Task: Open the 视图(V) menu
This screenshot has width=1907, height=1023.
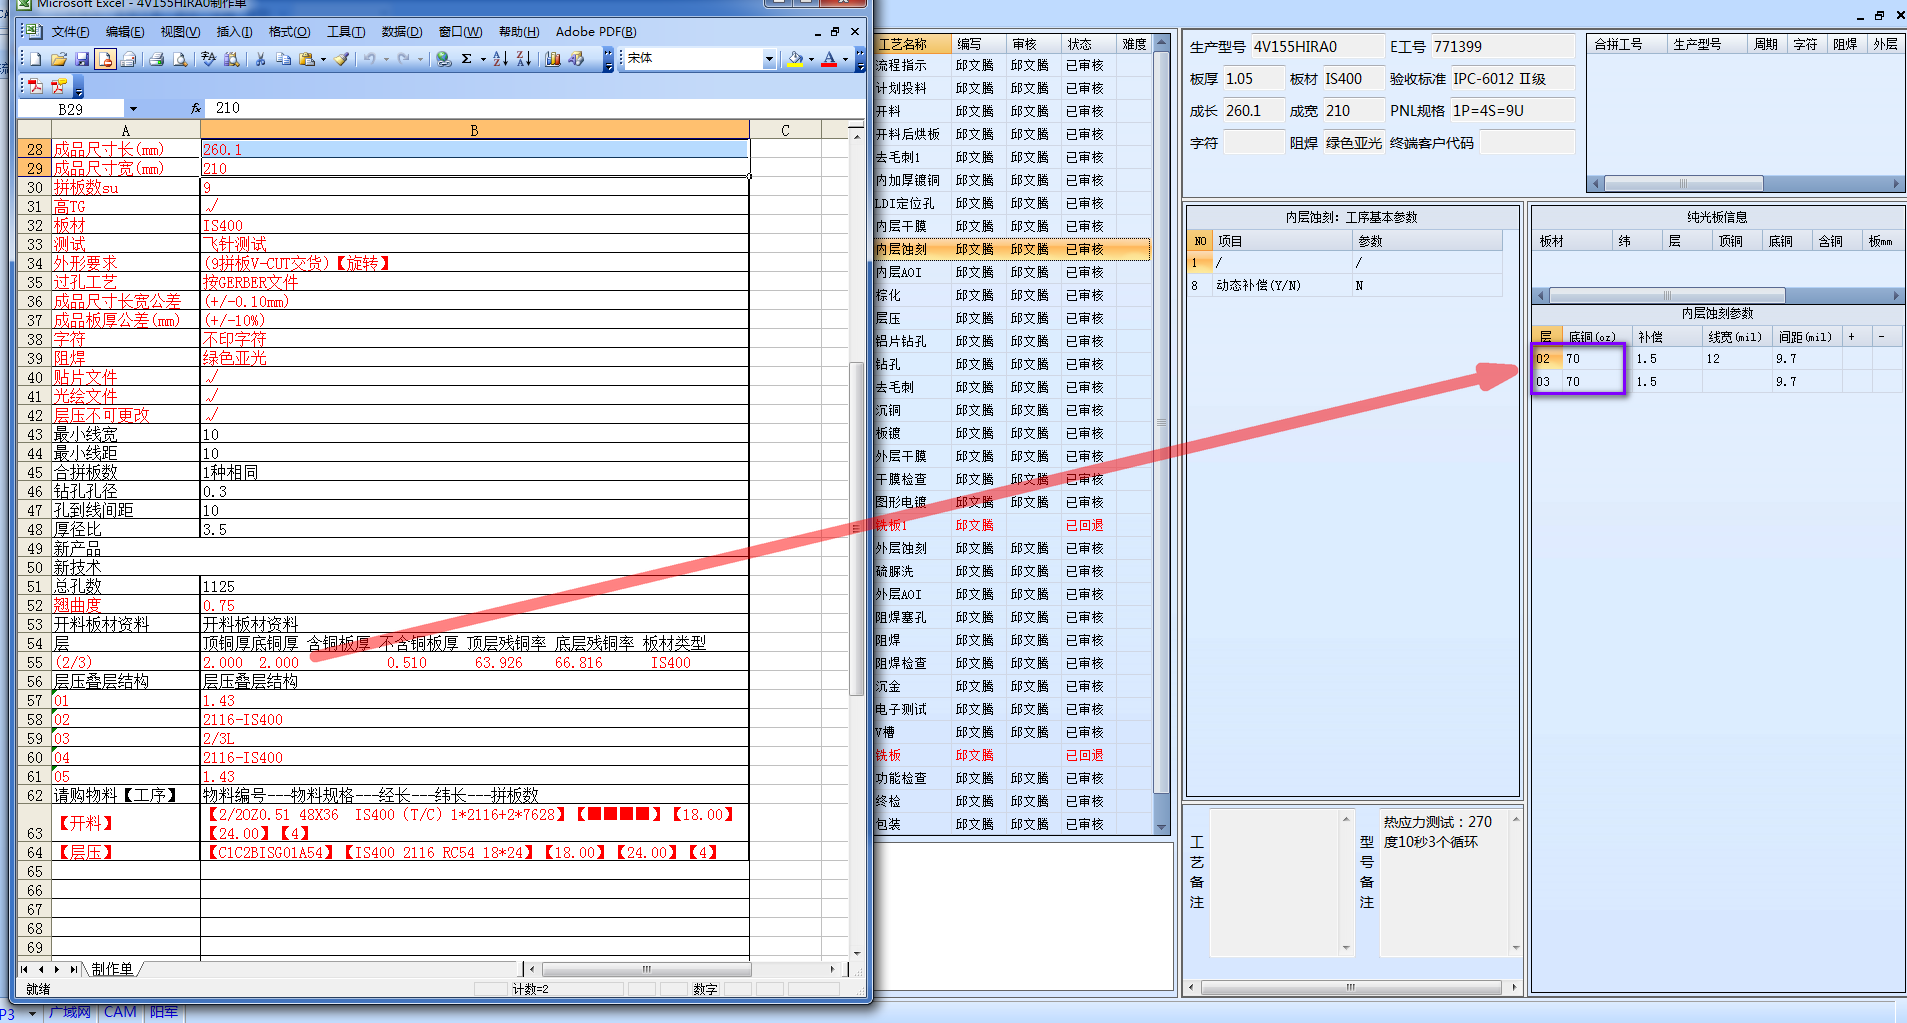Action: coord(180,31)
